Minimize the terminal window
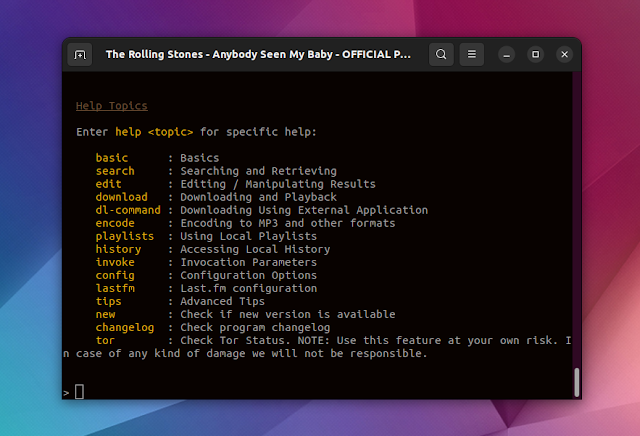 tap(508, 54)
